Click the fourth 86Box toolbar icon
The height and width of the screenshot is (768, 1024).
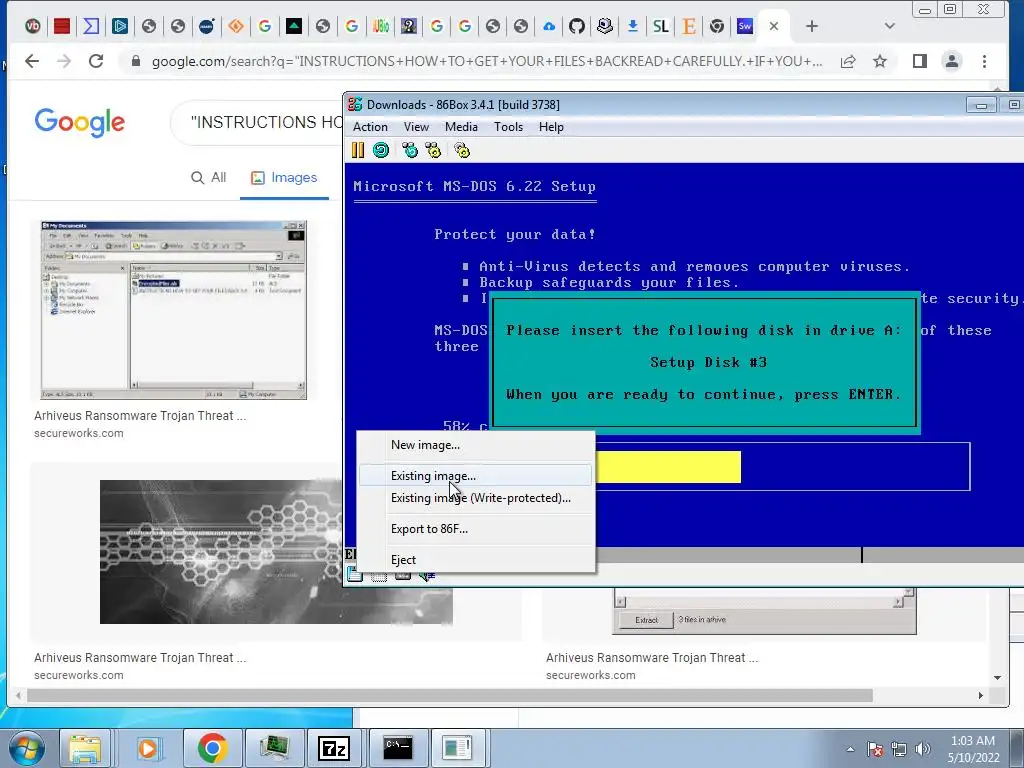pos(433,151)
